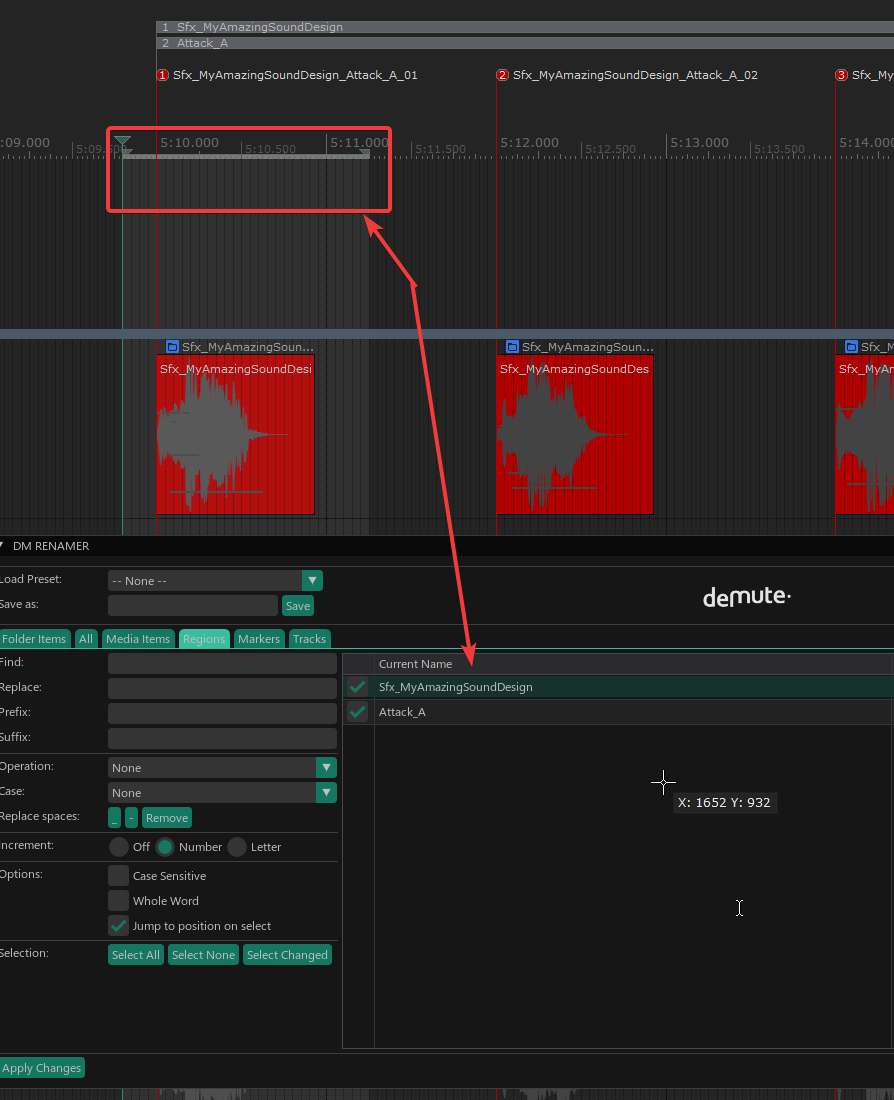Select the Sfx_MyAmazingSoundDesign name in list
The width and height of the screenshot is (894, 1100).
(455, 687)
